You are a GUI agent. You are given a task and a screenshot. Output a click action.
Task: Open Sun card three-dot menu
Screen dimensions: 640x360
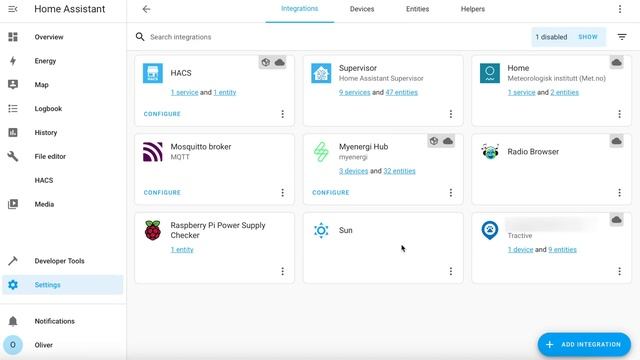451,271
